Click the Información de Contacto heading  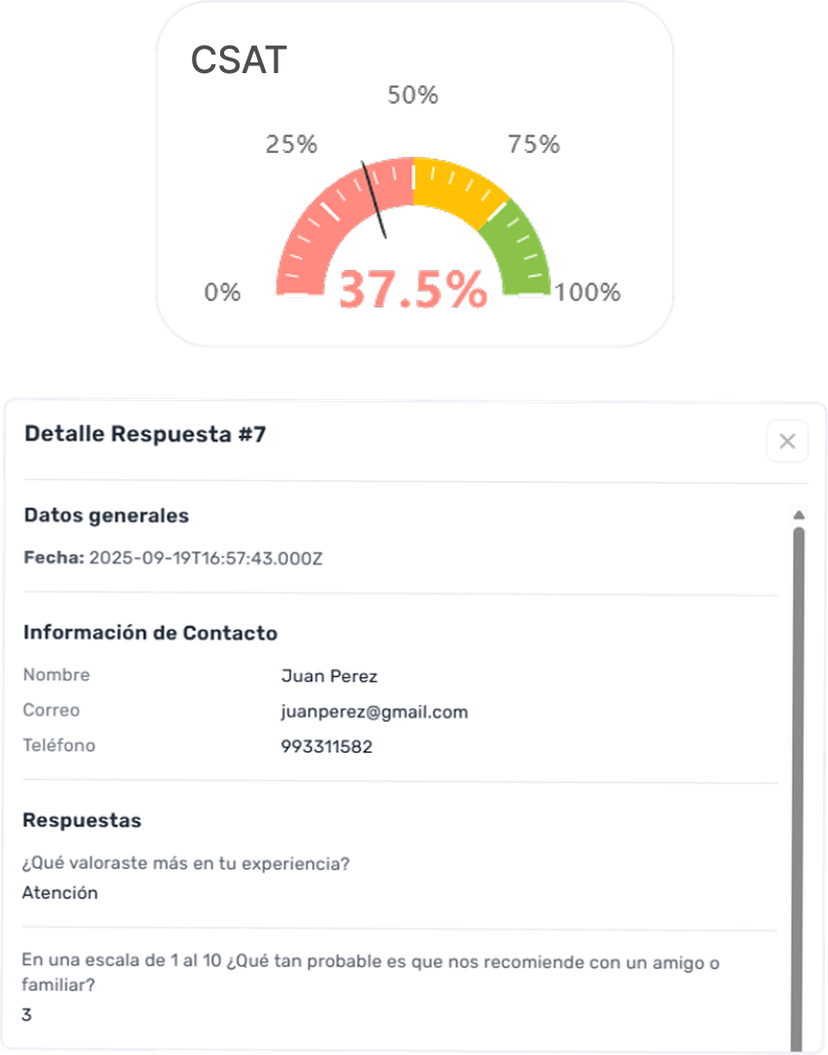click(150, 633)
